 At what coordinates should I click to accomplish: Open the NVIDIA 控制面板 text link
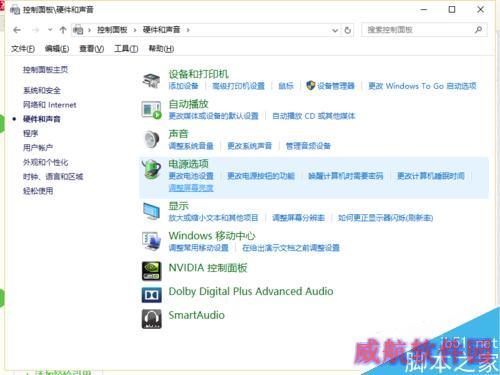pos(208,268)
